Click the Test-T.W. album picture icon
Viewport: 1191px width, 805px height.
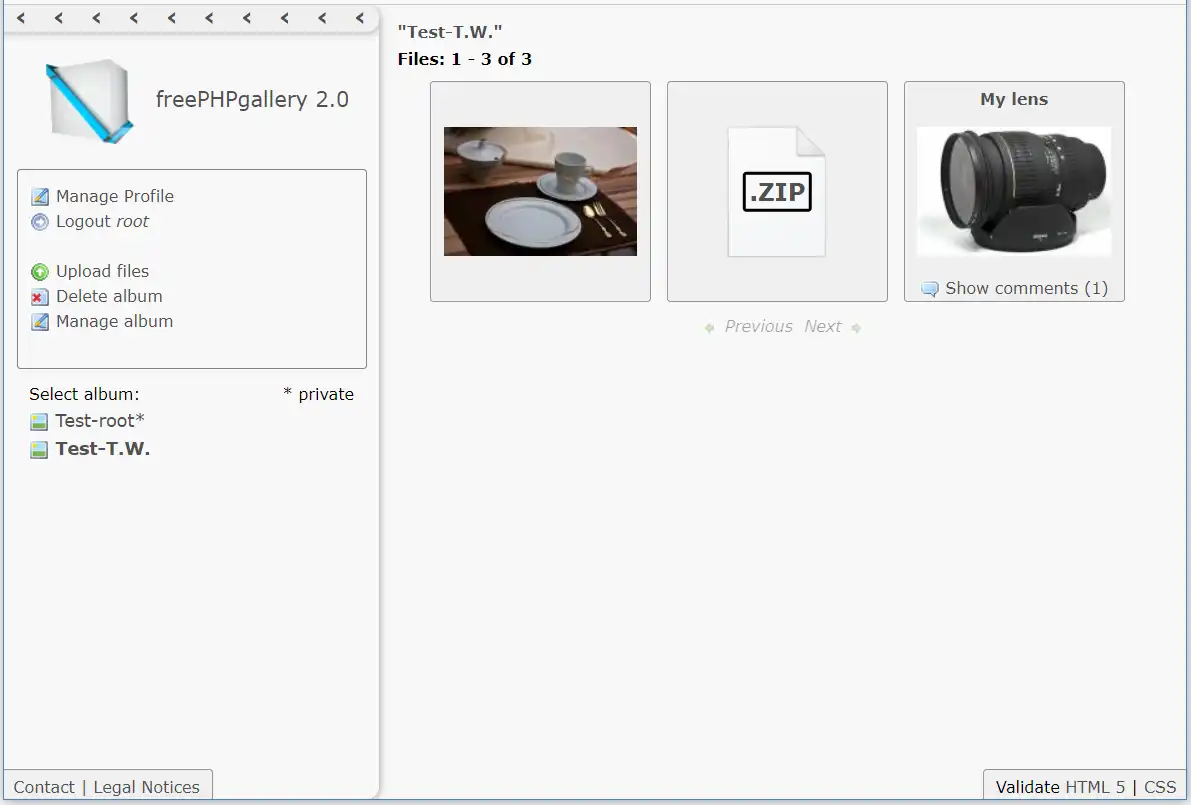[39, 450]
